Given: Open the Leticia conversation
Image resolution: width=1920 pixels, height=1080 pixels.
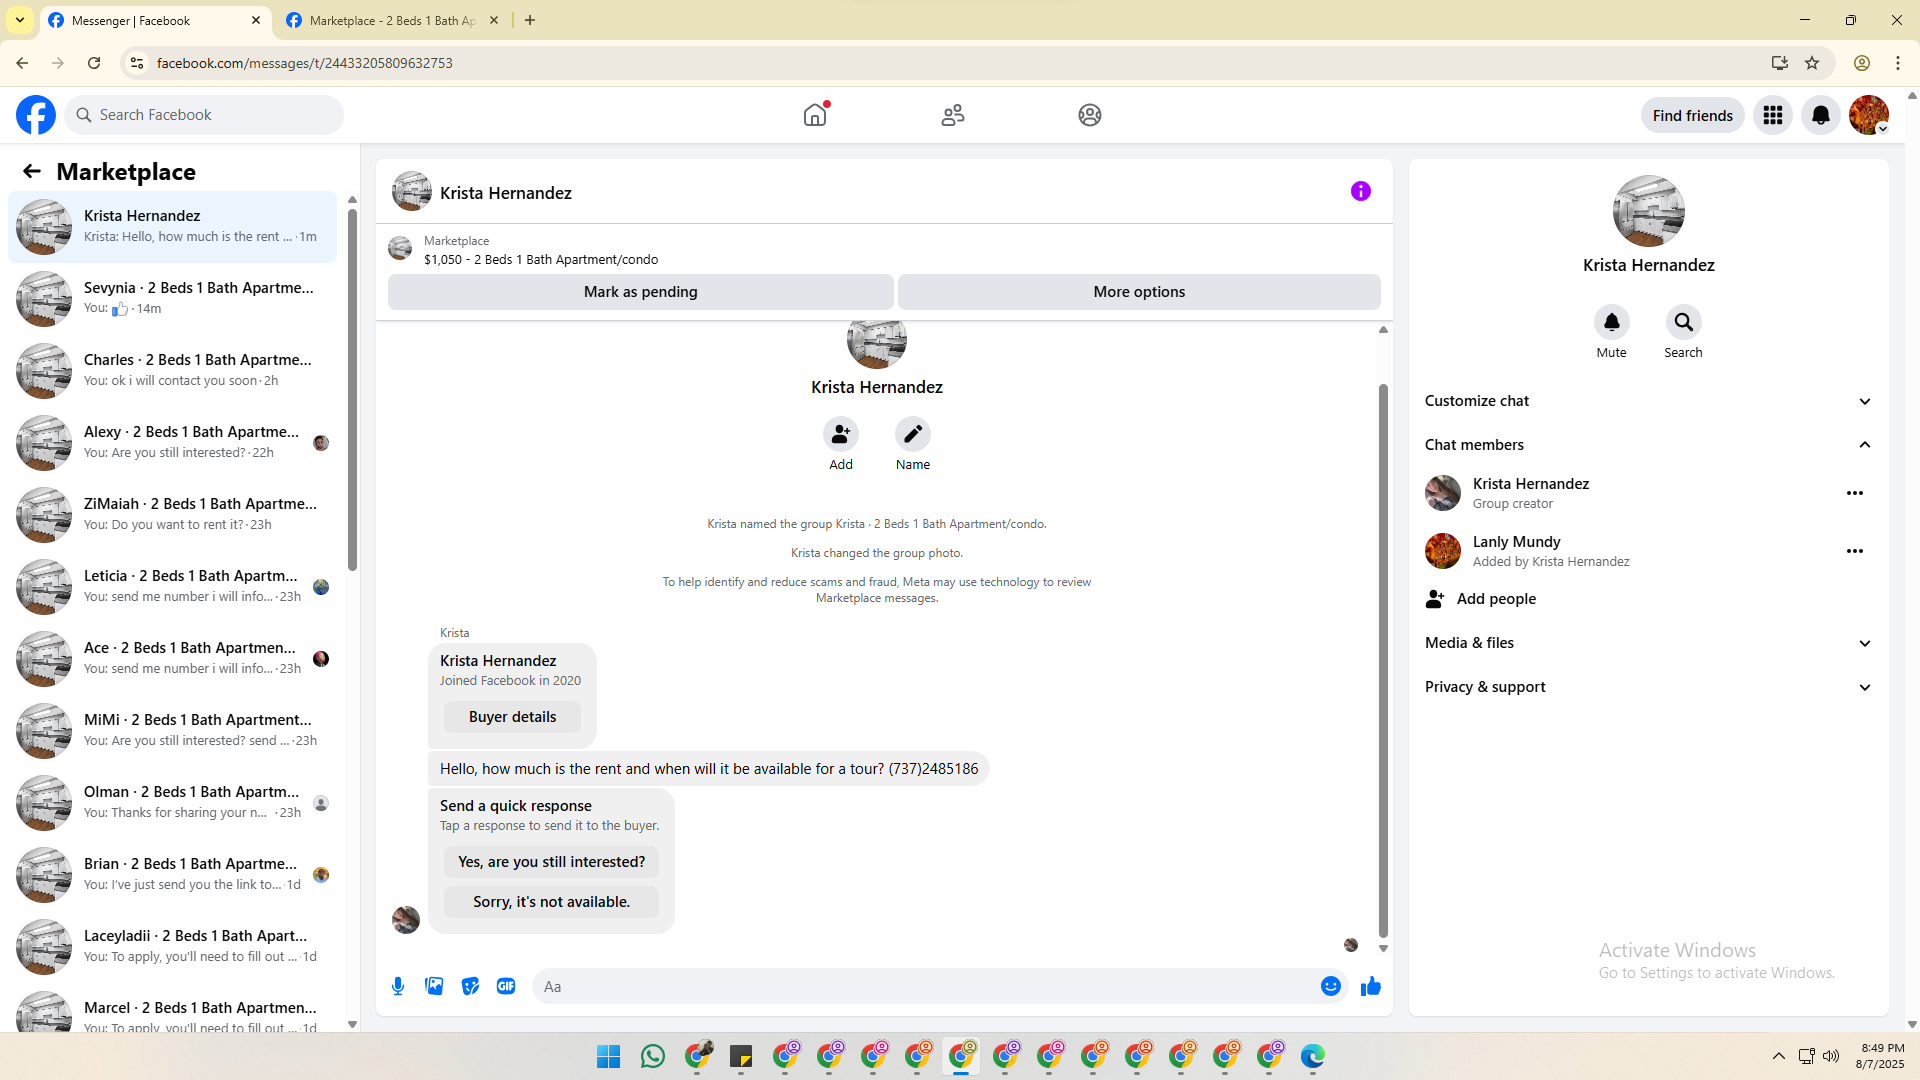Looking at the screenshot, I should click(173, 587).
